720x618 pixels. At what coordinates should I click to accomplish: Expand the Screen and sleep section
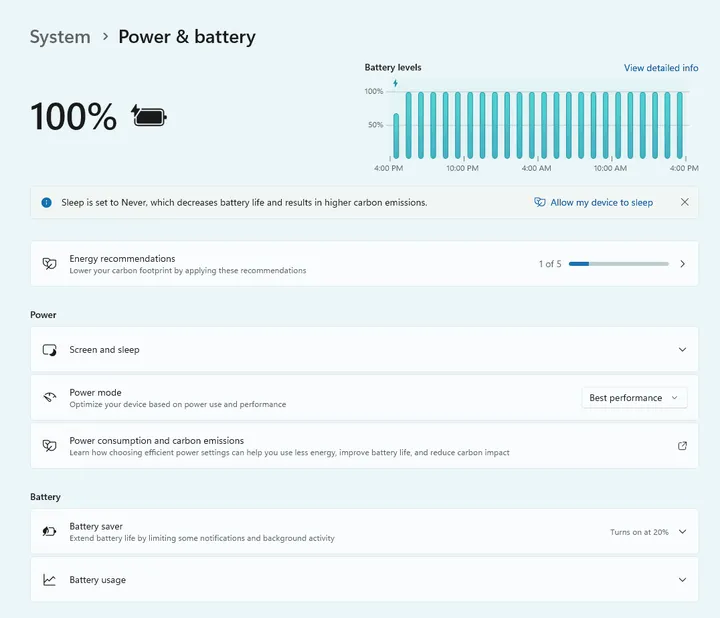683,350
